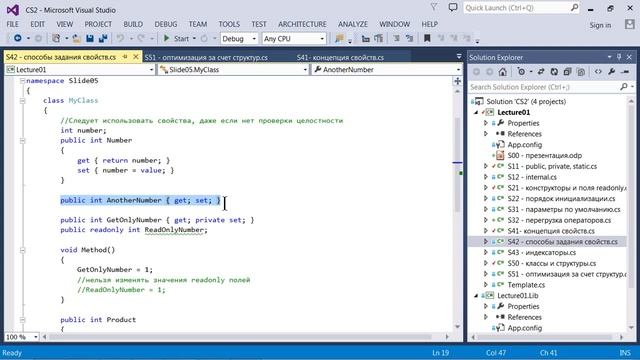
Task: Click the Navigate Backward toolbar button
Action: [x=18, y=38]
